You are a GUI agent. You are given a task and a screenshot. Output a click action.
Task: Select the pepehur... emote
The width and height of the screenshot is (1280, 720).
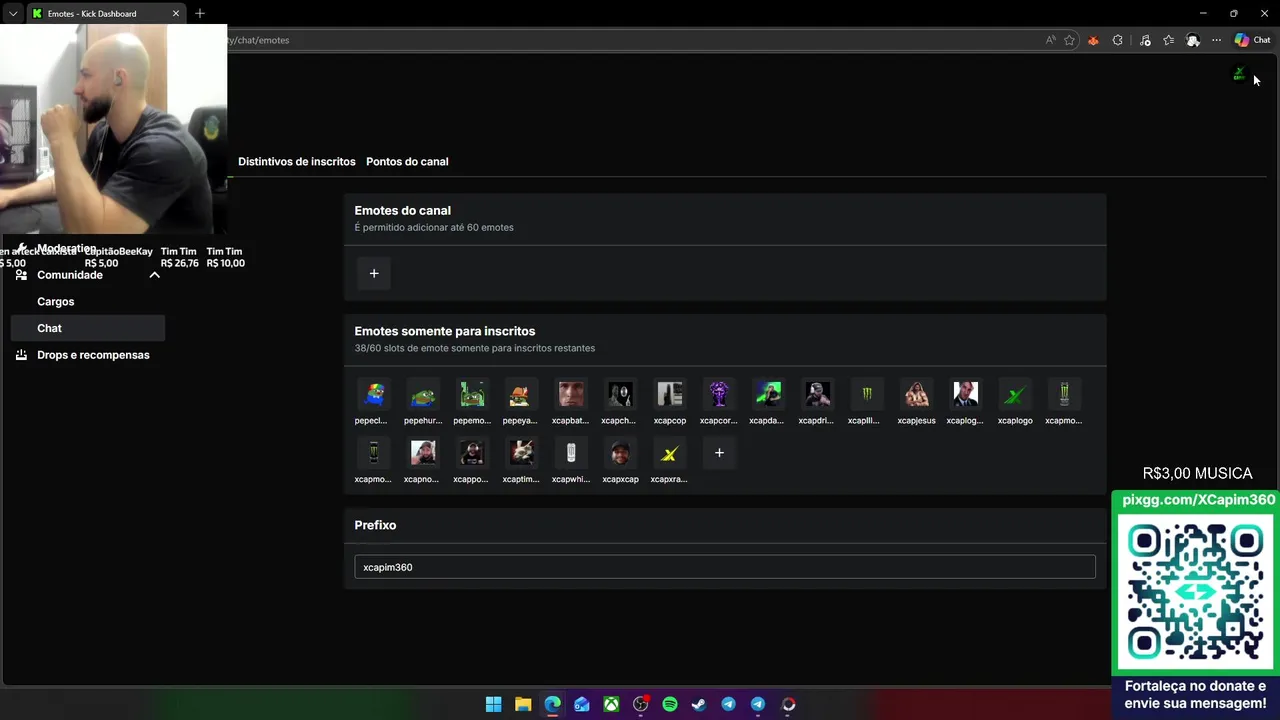point(423,394)
